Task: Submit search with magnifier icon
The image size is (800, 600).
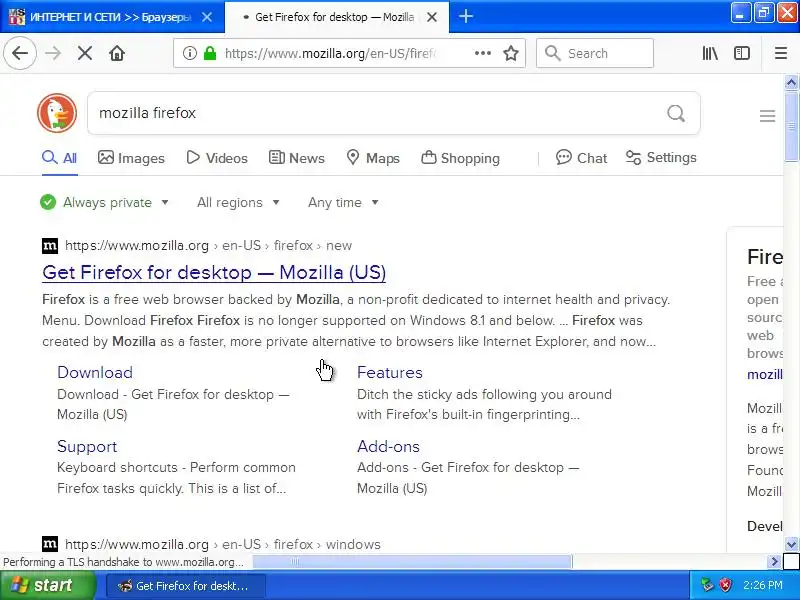Action: [676, 113]
